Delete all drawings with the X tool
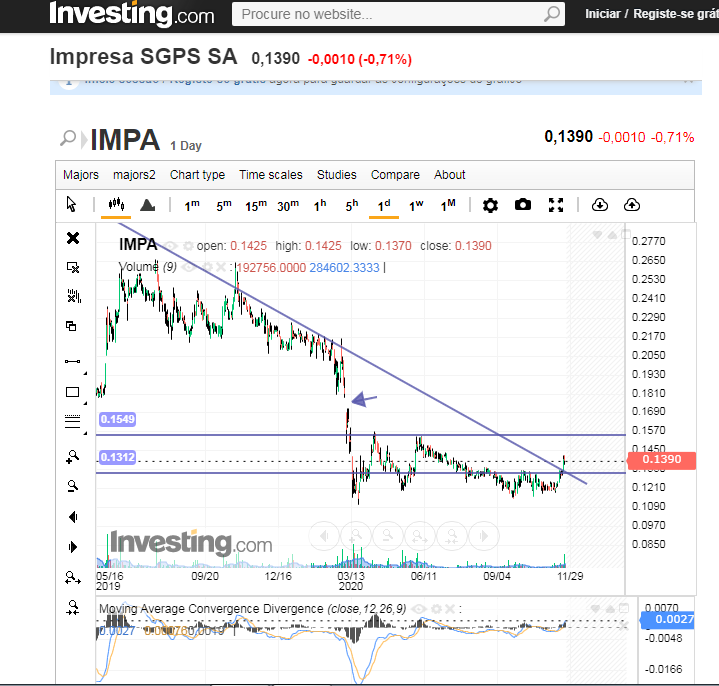This screenshot has width=719, height=686. (73, 238)
